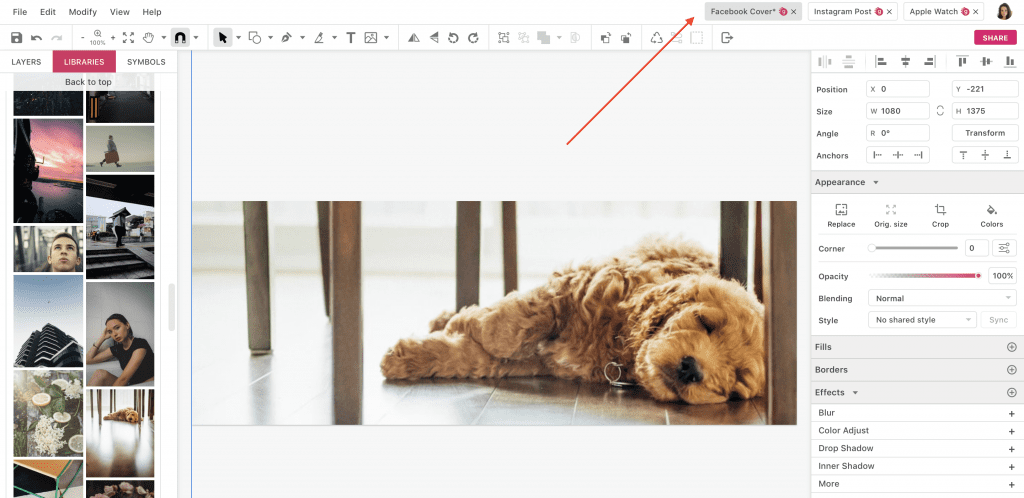
Task: Click the Insert image tool
Action: [371, 38]
